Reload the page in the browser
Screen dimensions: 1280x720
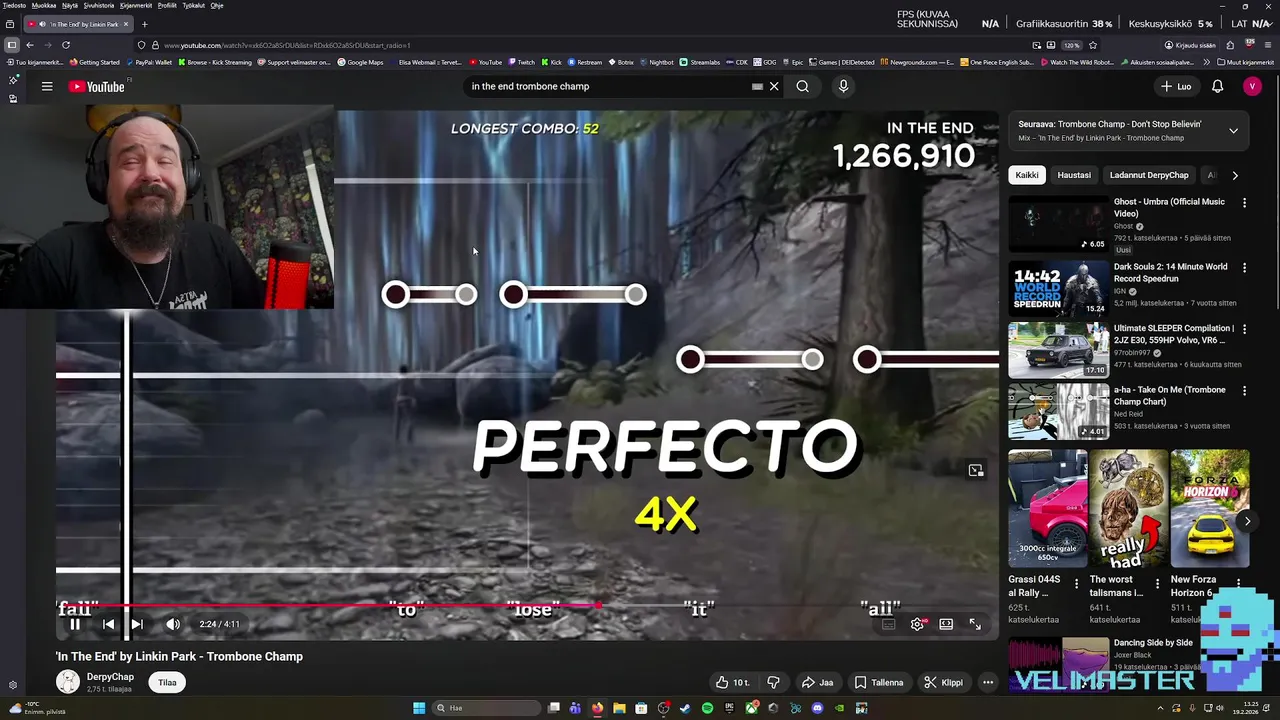click(x=66, y=45)
